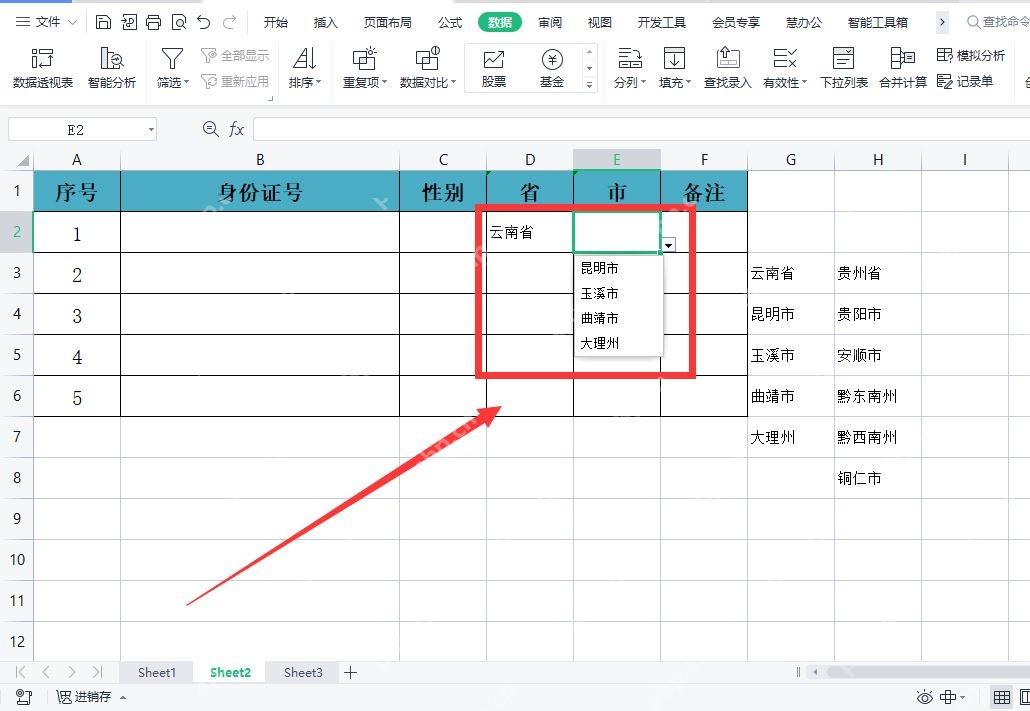The height and width of the screenshot is (711, 1030).
Task: Open 数据对比 data compare tool
Action: [428, 68]
